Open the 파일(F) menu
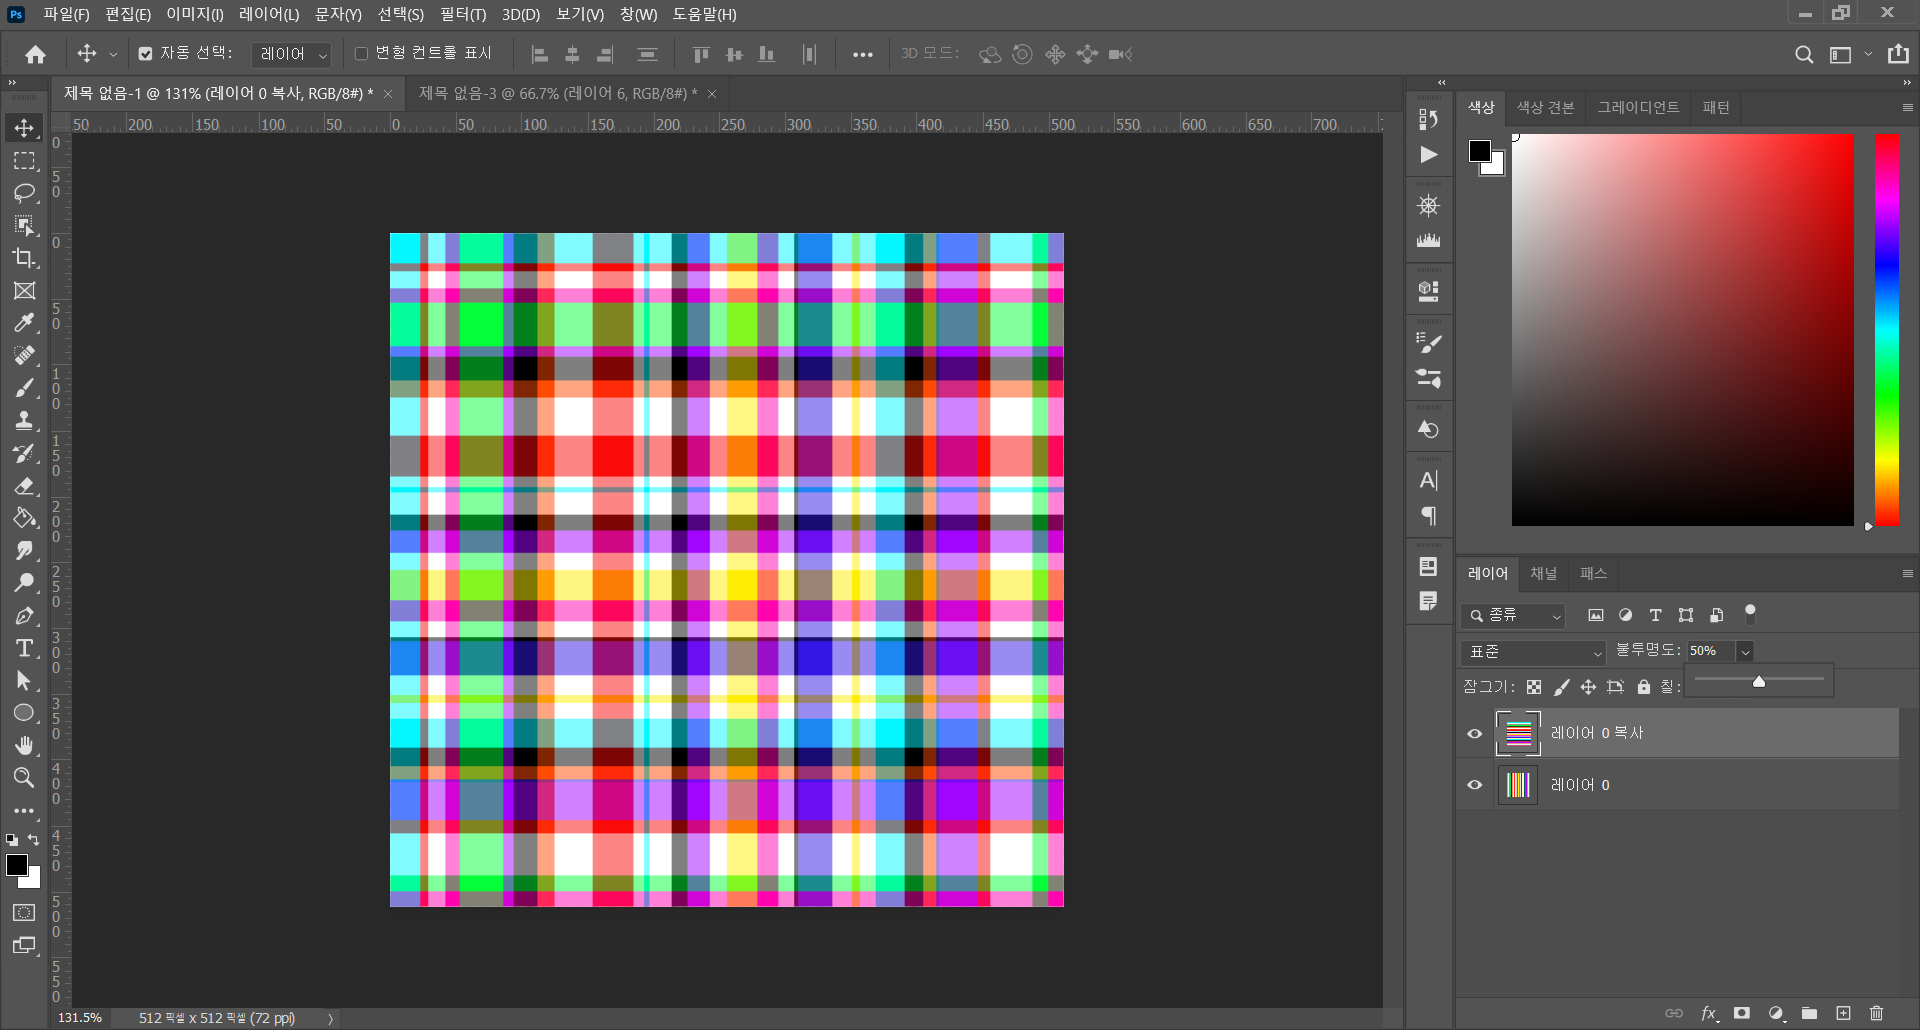Image resolution: width=1920 pixels, height=1030 pixels. pos(66,14)
